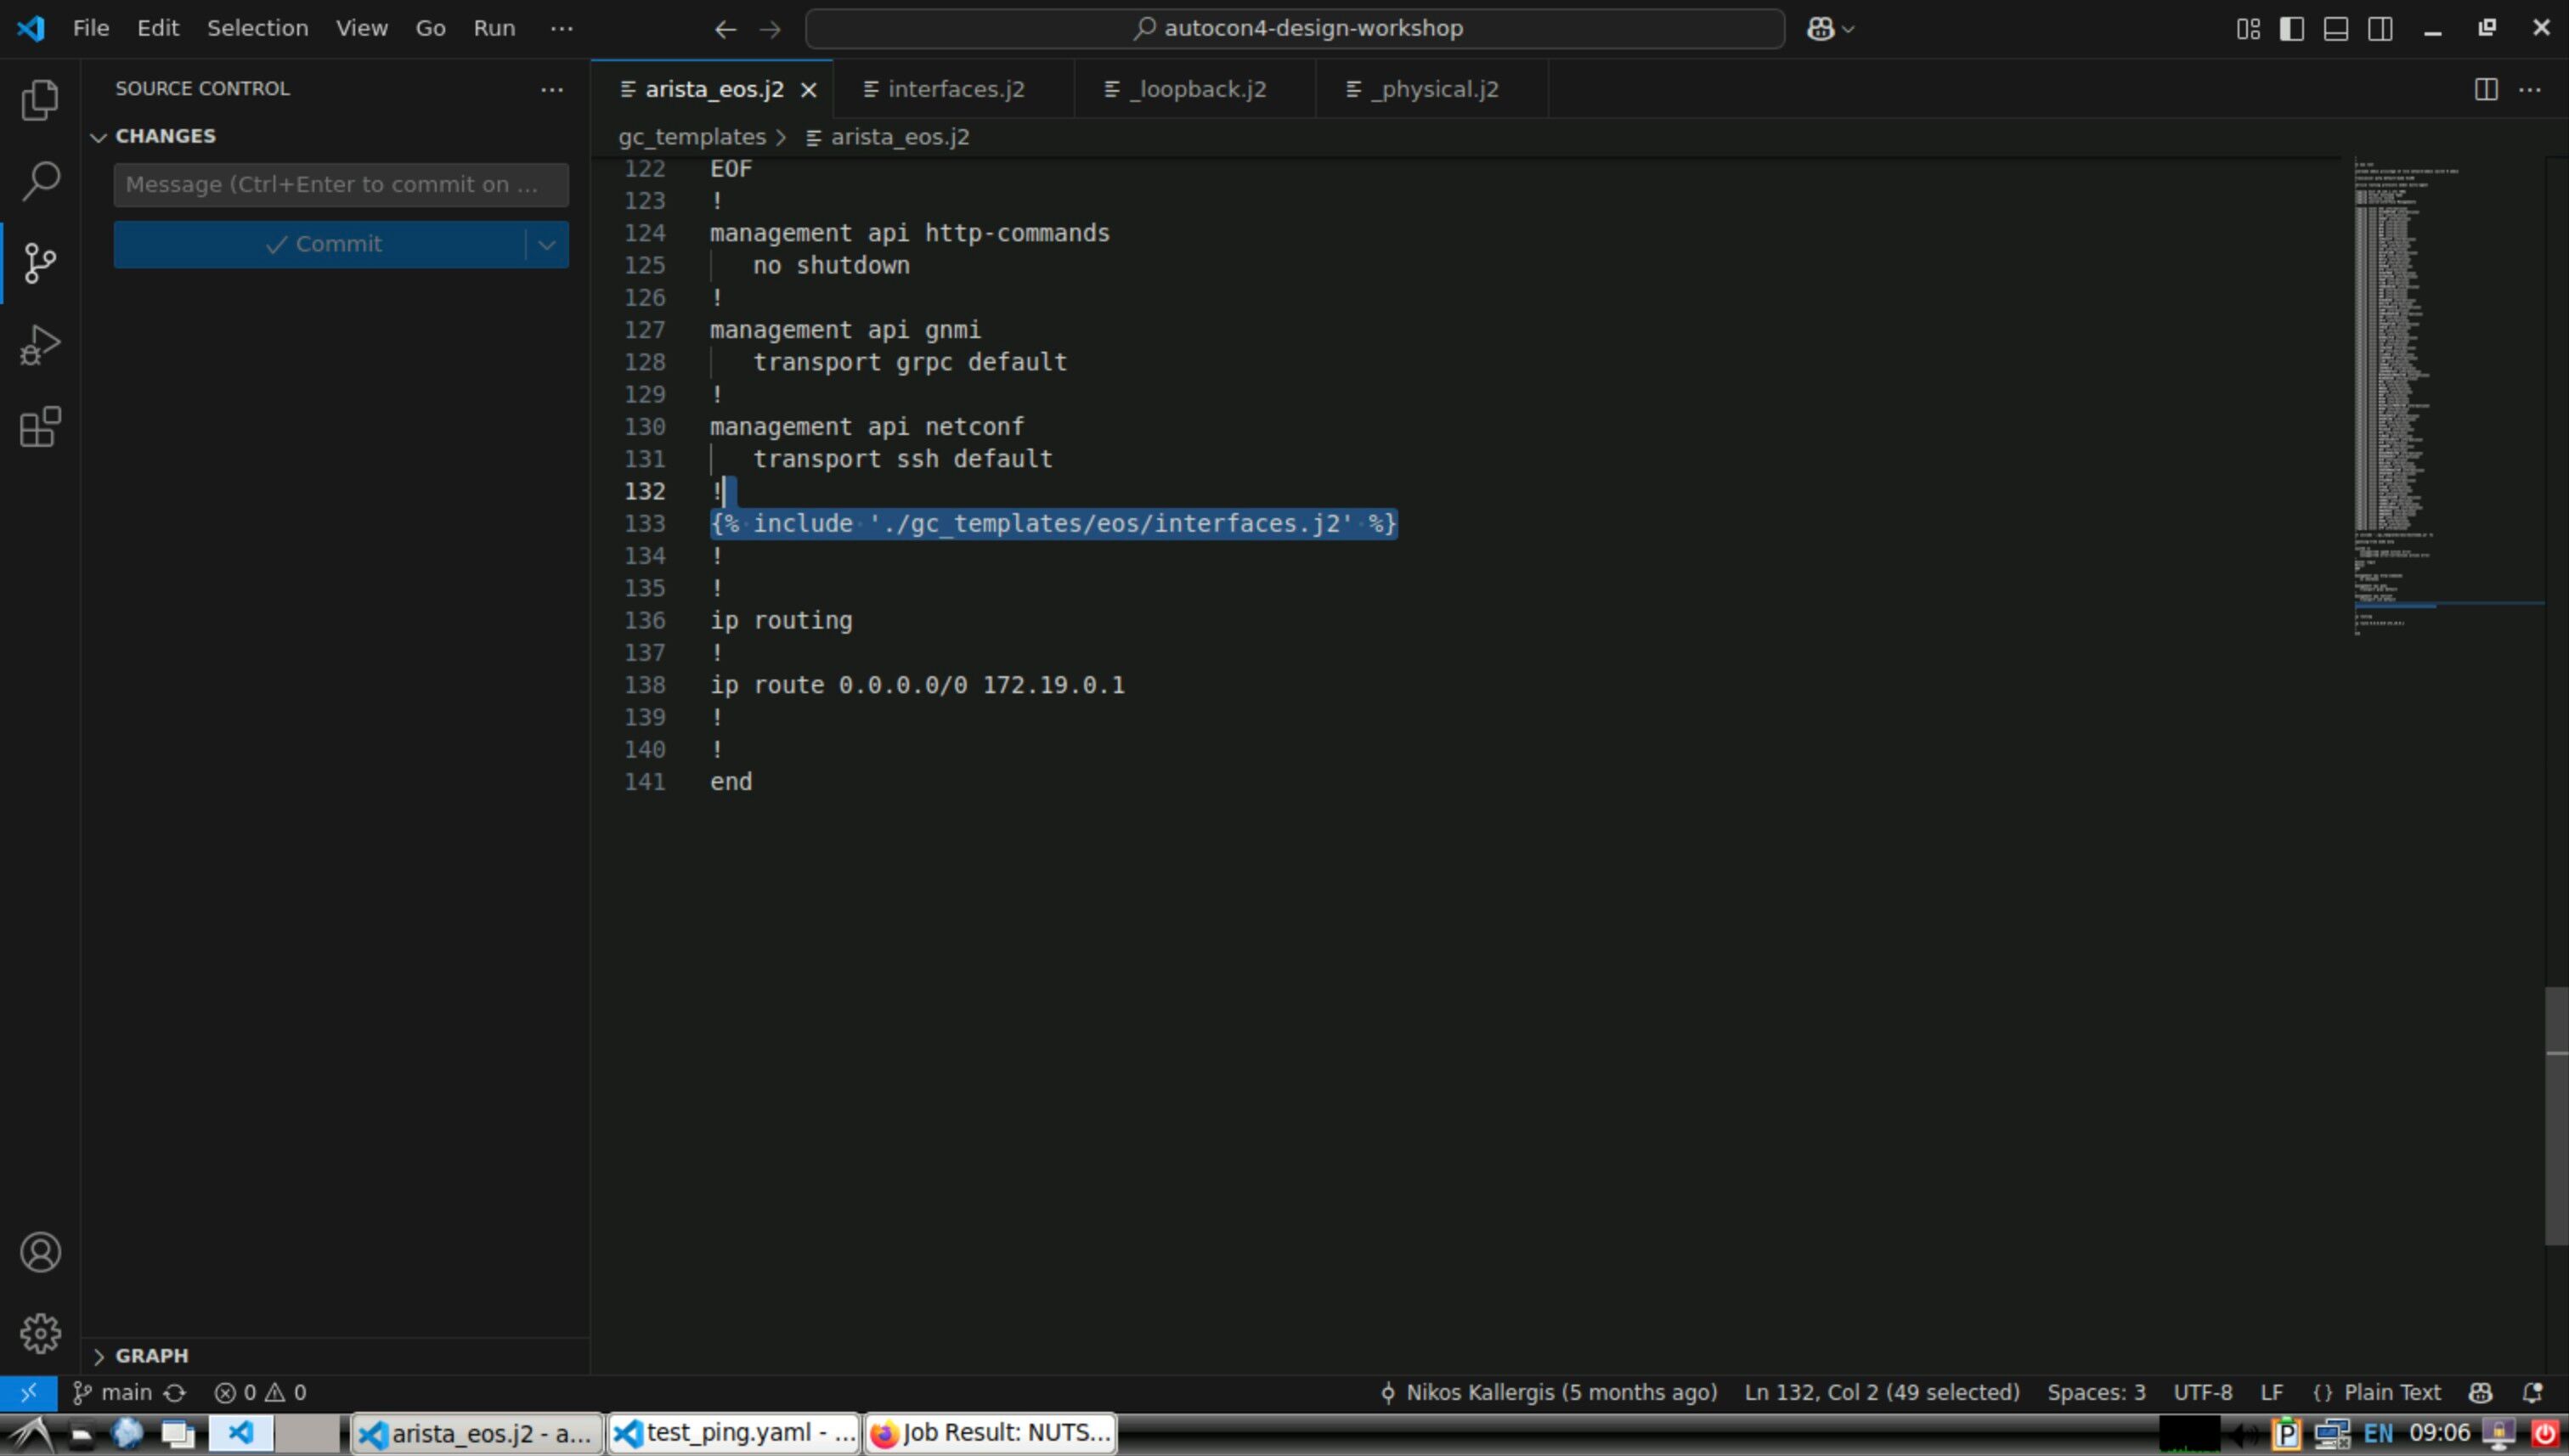Click the Accounts icon
The height and width of the screenshot is (1456, 2569).
pos(40,1252)
